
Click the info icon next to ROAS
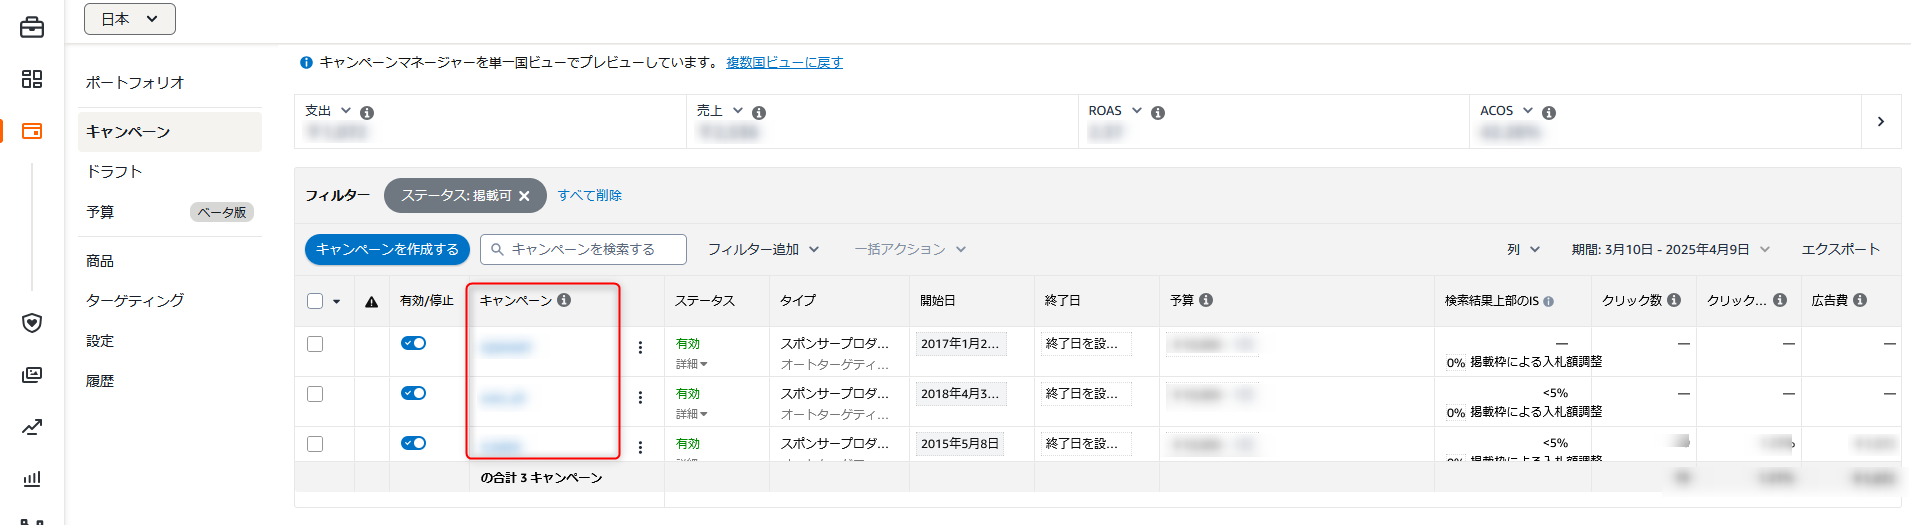(x=1158, y=113)
